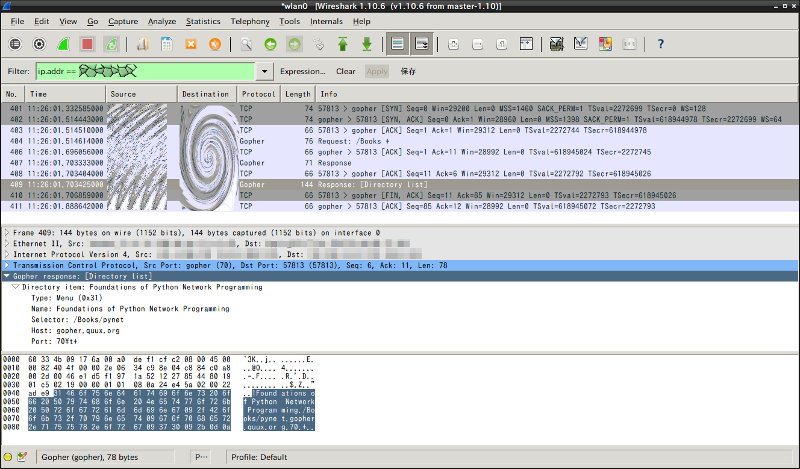Open the Statistics menu
Viewport: 800px width, 469px height.
(x=203, y=21)
